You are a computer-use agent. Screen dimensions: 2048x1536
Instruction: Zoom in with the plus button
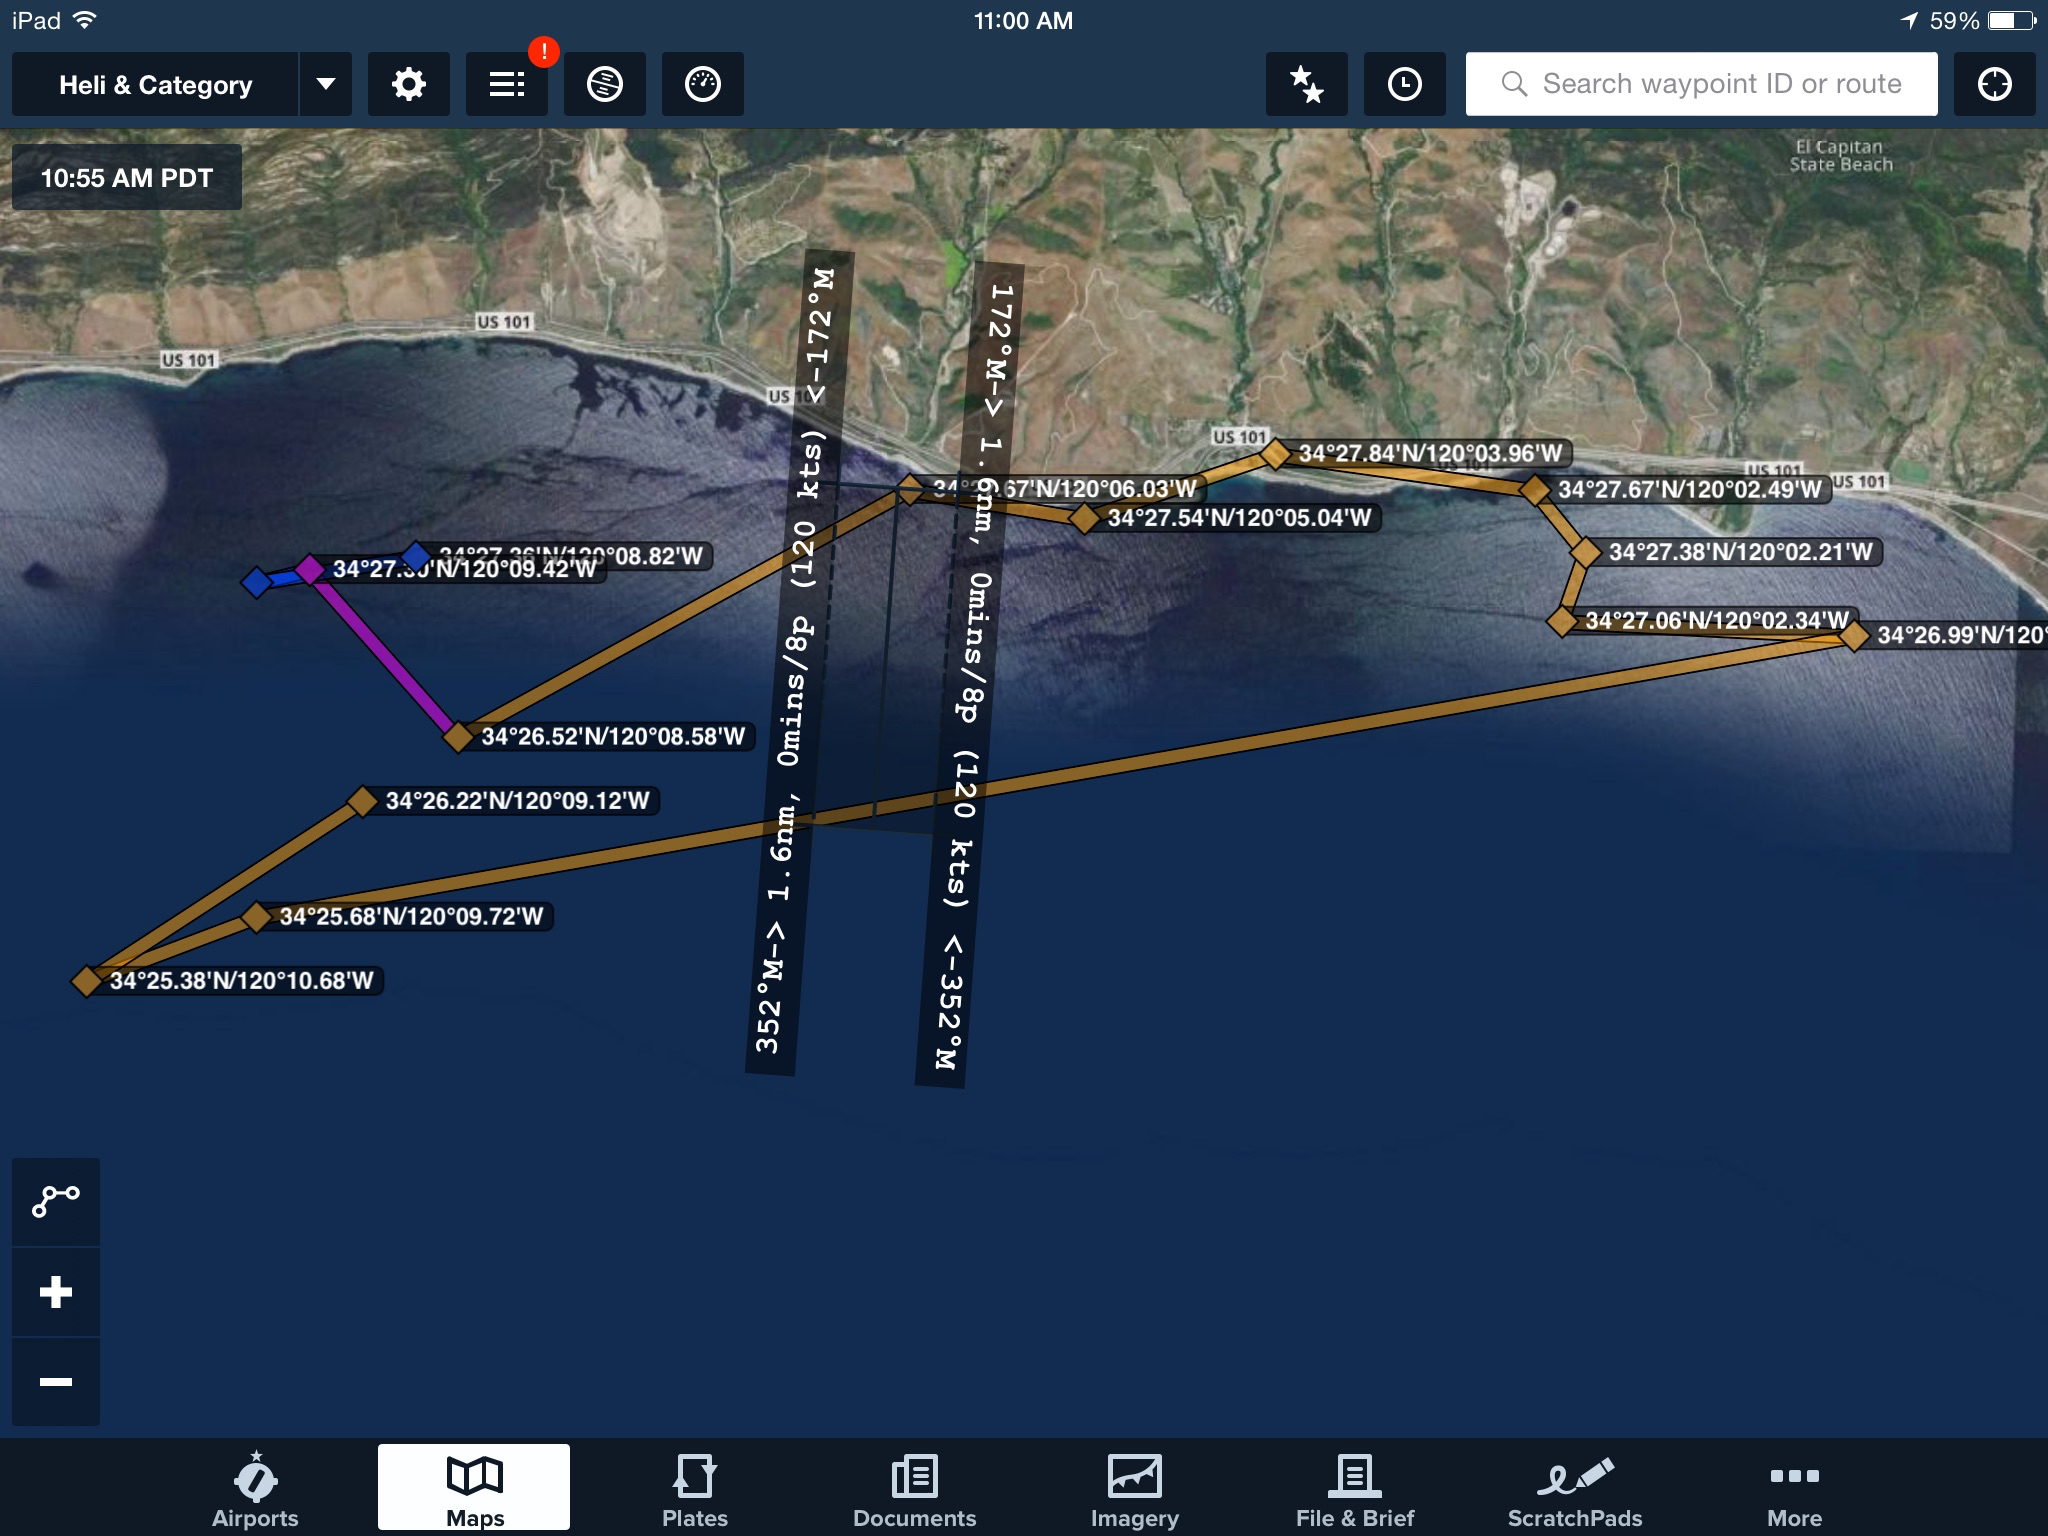tap(56, 1291)
